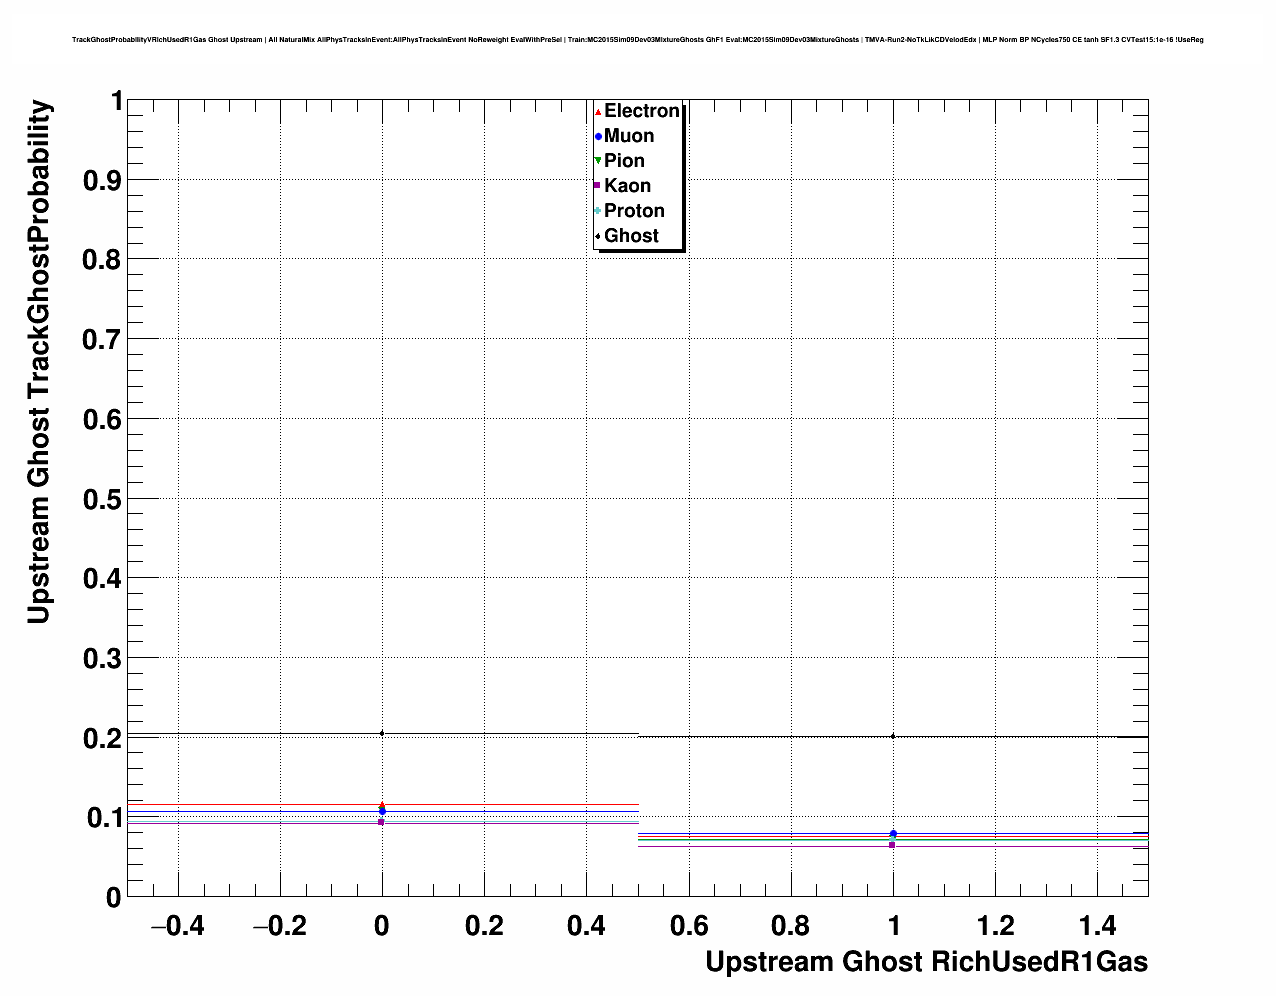Image resolution: width=1276 pixels, height=996 pixels.
Task: Click the purple Kaon data marker at x=1
Action: pos(892,845)
